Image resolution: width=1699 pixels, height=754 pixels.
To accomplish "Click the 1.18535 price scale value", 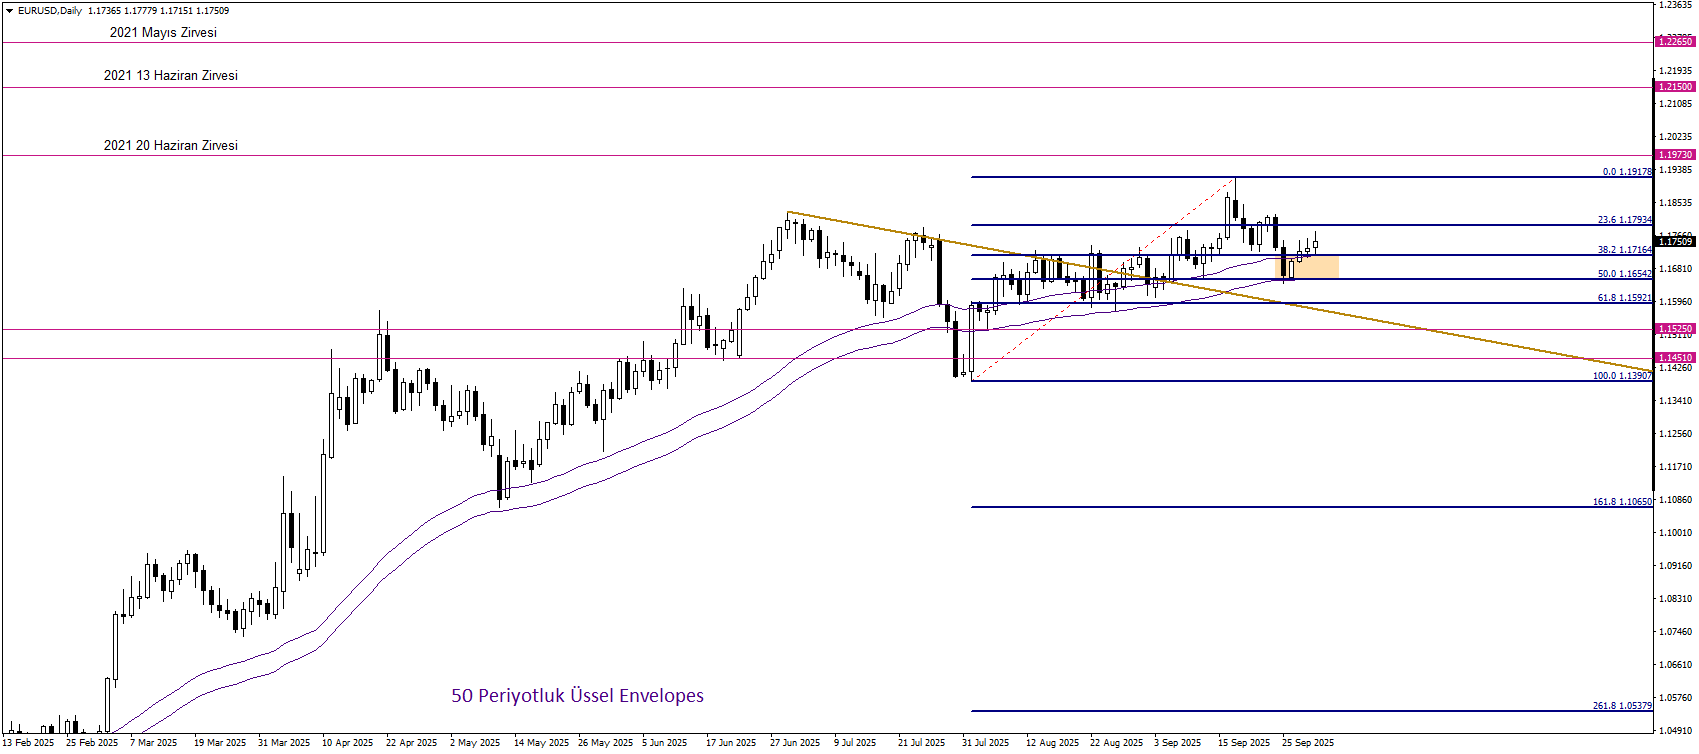I will [1675, 203].
